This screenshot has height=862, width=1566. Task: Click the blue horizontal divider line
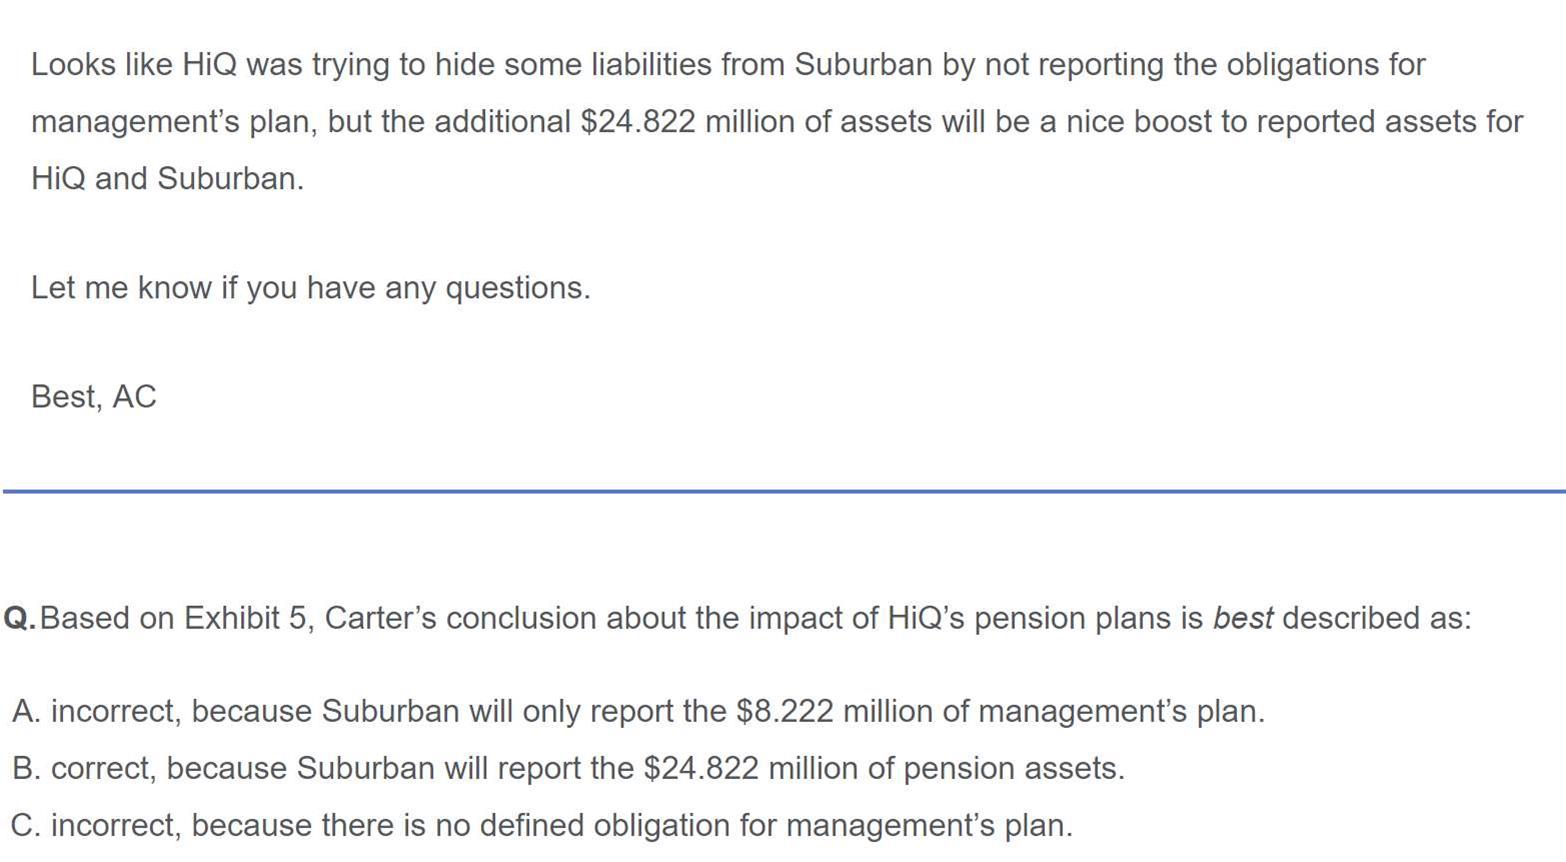click(x=783, y=491)
